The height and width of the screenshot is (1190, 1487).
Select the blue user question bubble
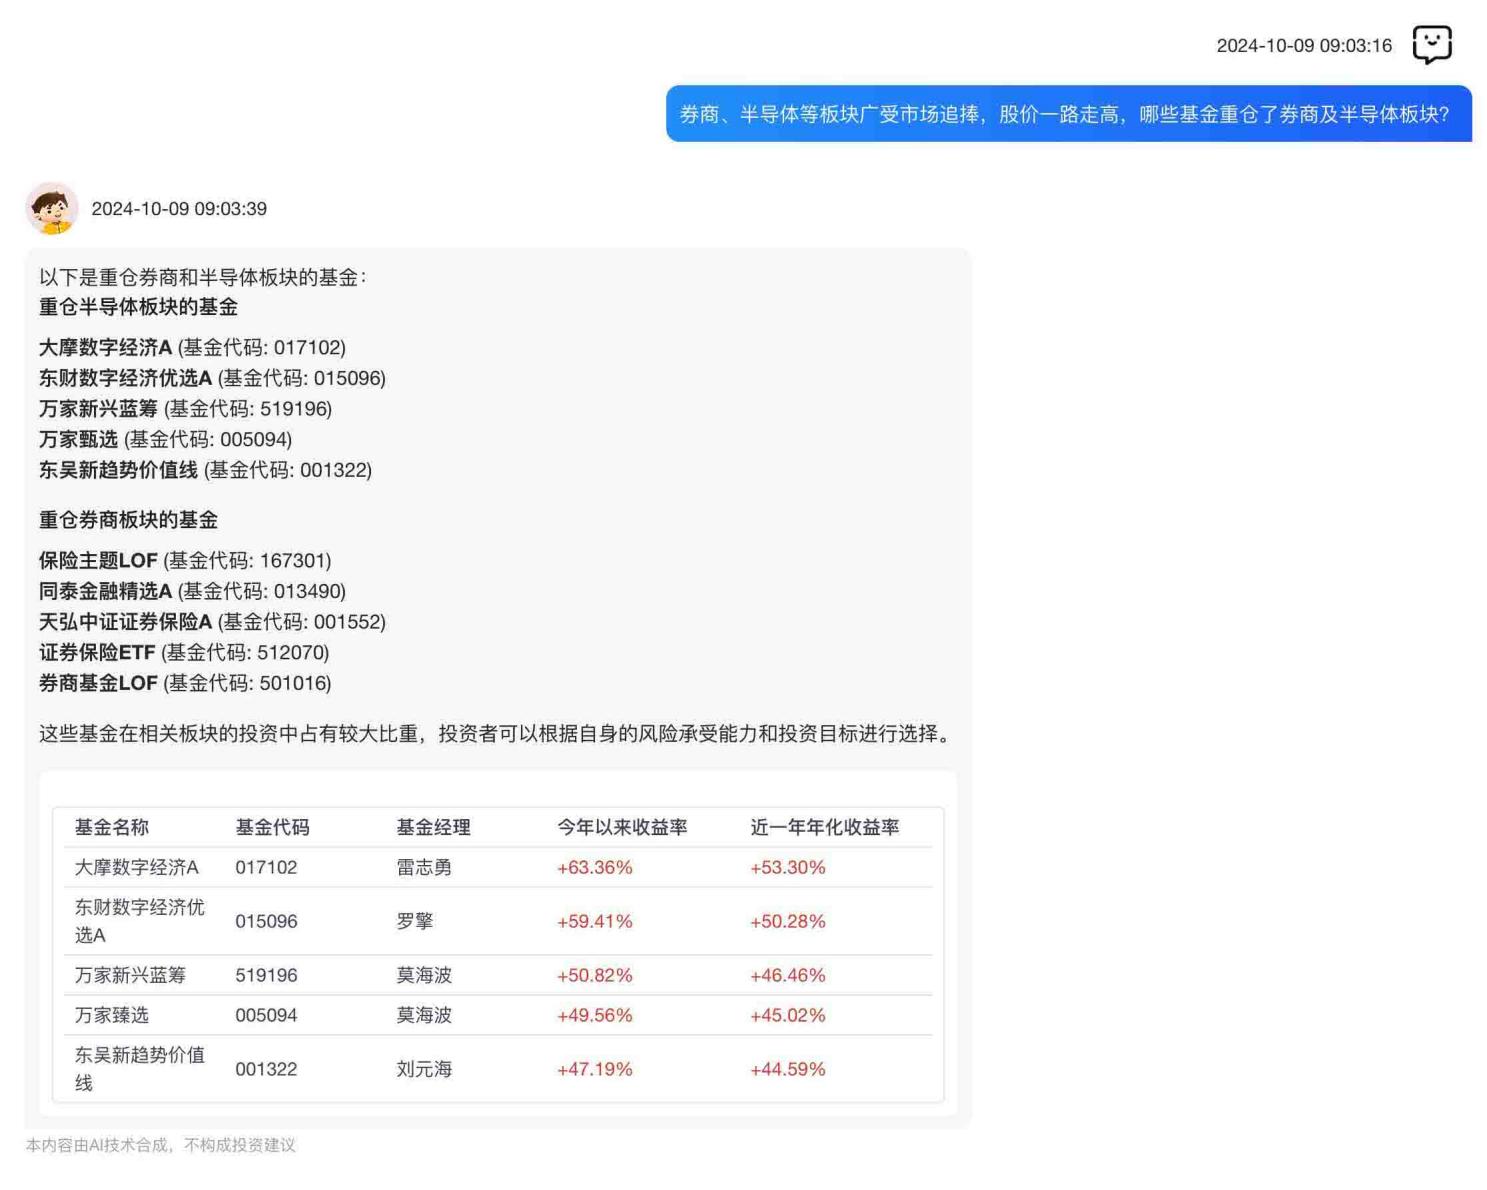tap(1069, 114)
